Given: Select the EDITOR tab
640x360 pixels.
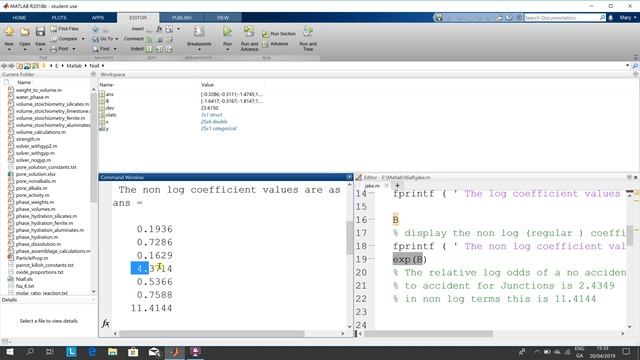Looking at the screenshot, I should (138, 18).
